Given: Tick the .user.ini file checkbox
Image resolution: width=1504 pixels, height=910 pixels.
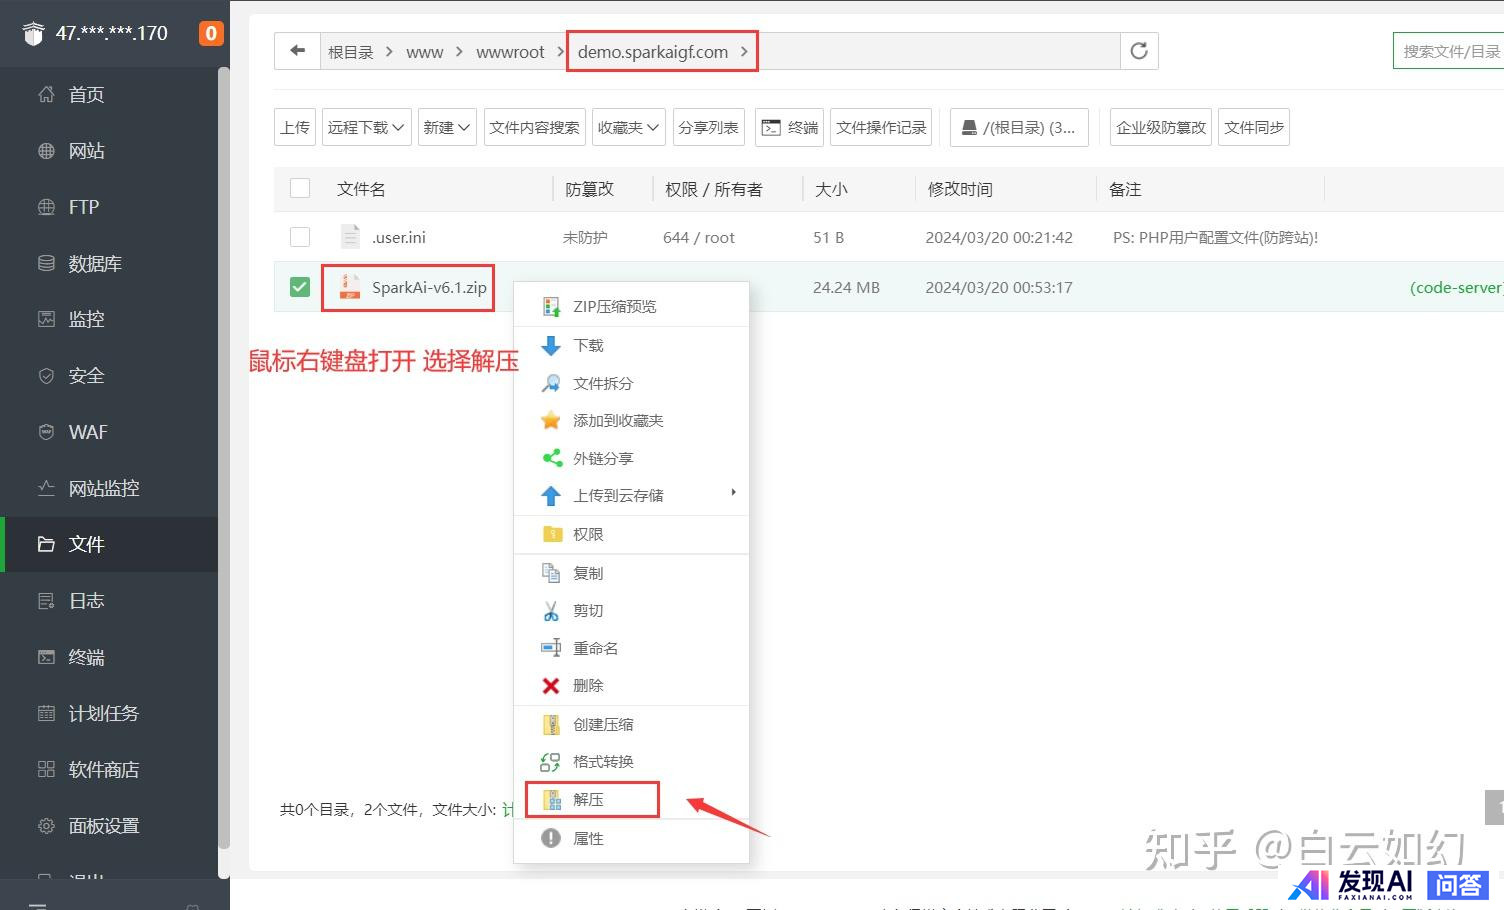Looking at the screenshot, I should 300,237.
